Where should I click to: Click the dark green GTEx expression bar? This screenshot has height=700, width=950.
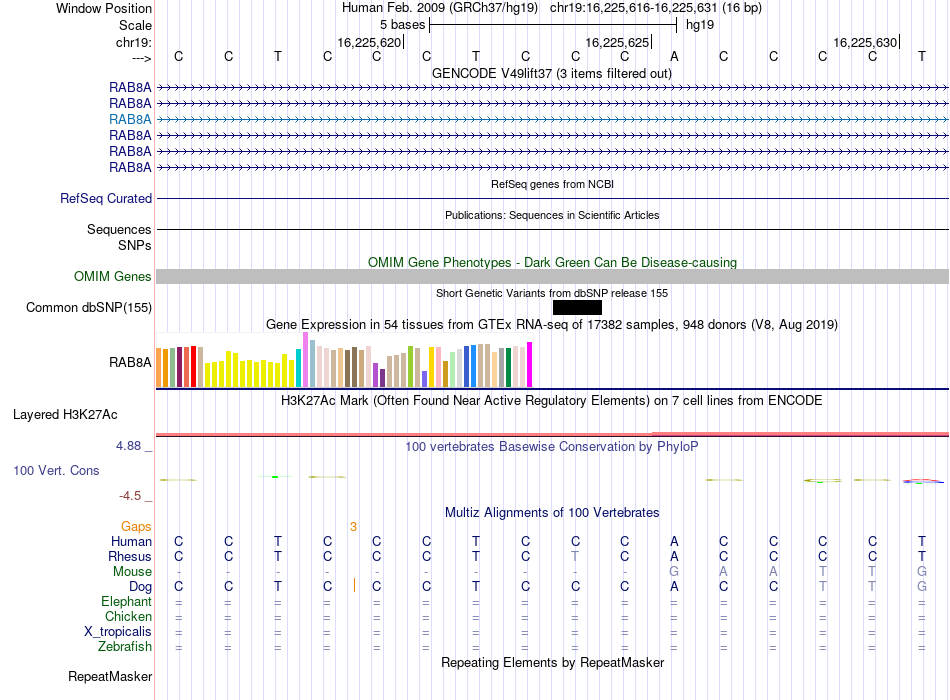[508, 367]
